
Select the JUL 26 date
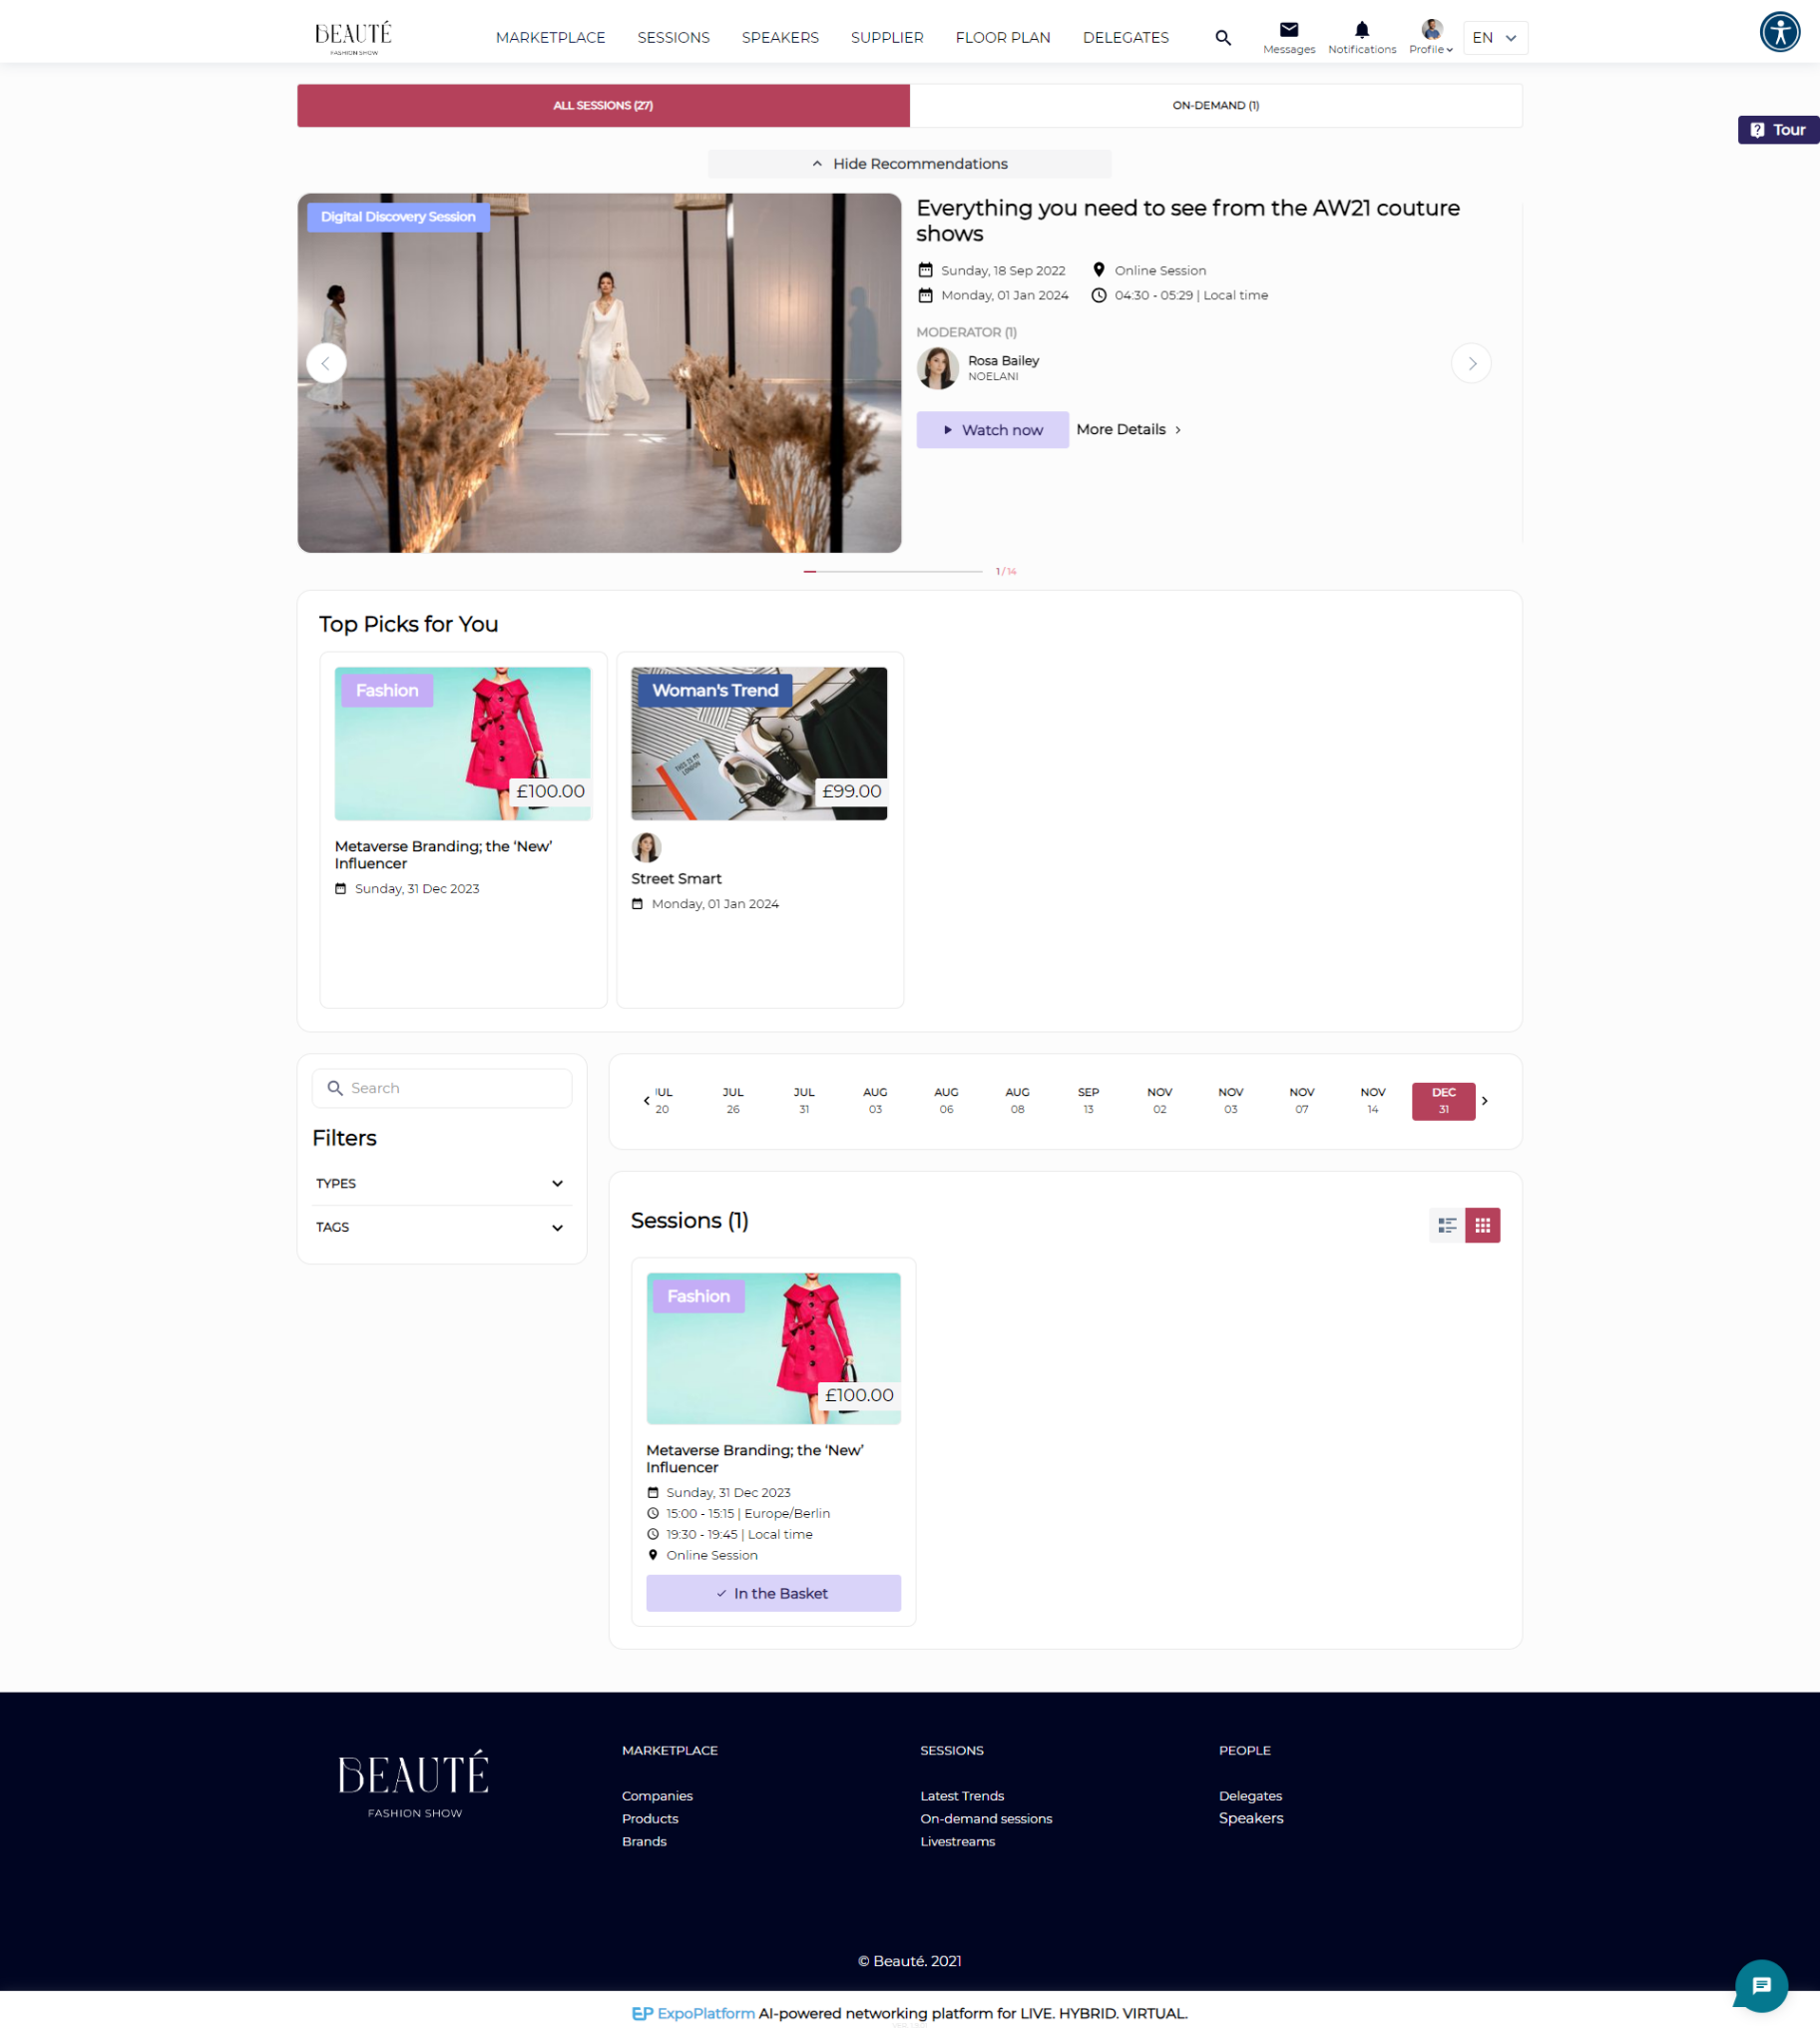point(733,1101)
